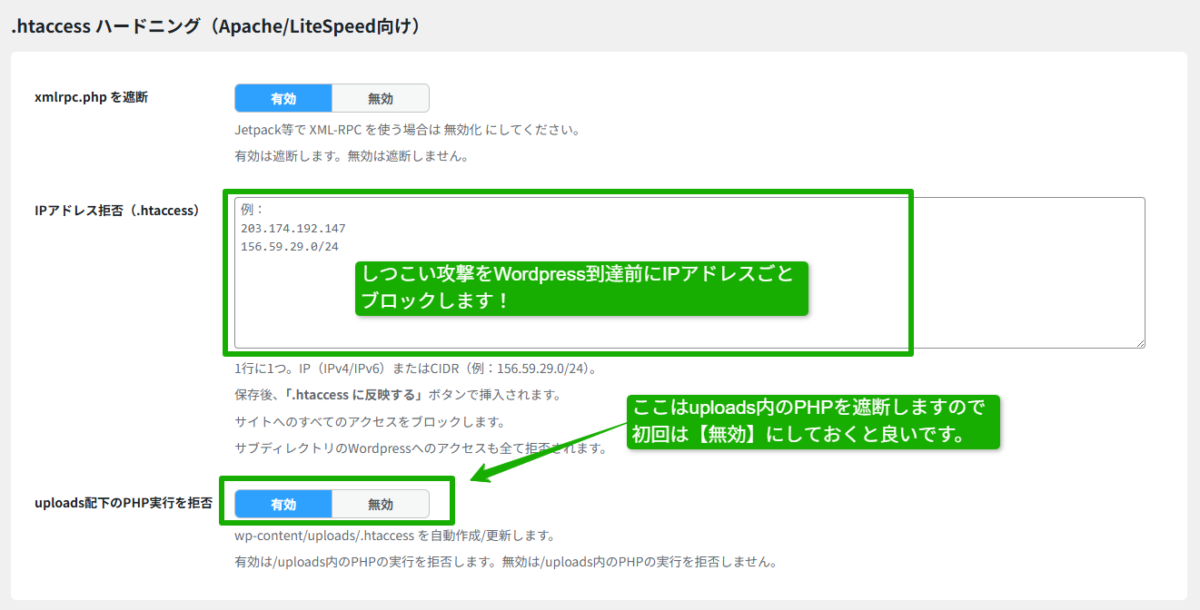
Task: Click the example IP 203.174.192.147 placeholder line
Action: pyautogui.click(x=293, y=228)
